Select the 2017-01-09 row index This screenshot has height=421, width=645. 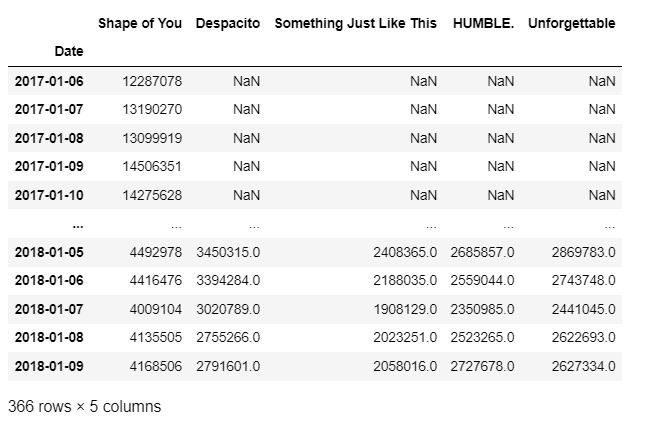(x=49, y=166)
